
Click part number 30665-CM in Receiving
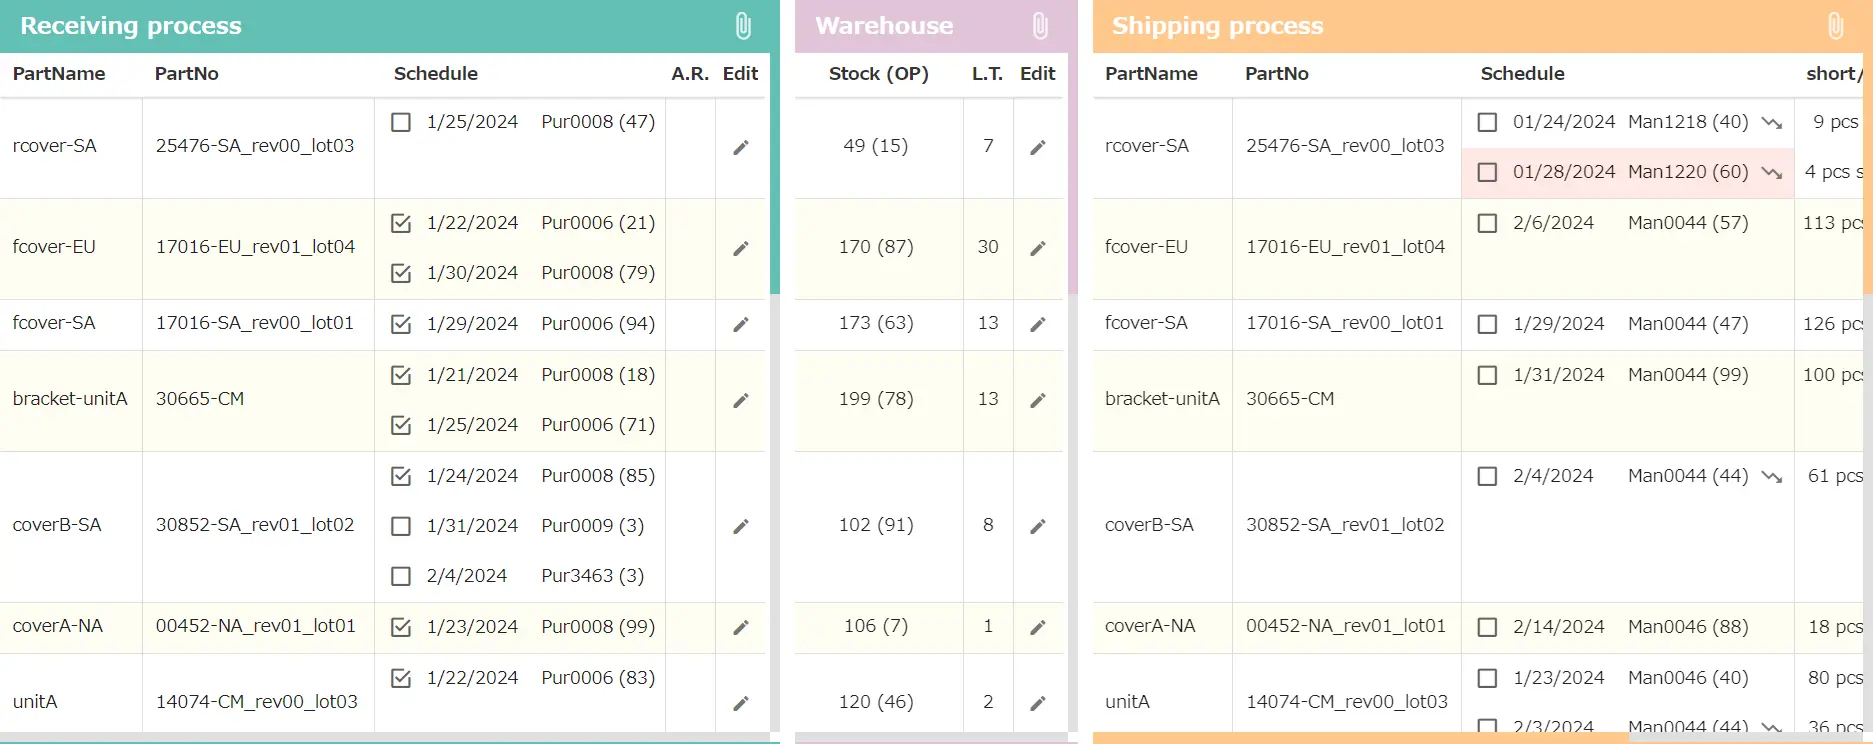coord(200,399)
